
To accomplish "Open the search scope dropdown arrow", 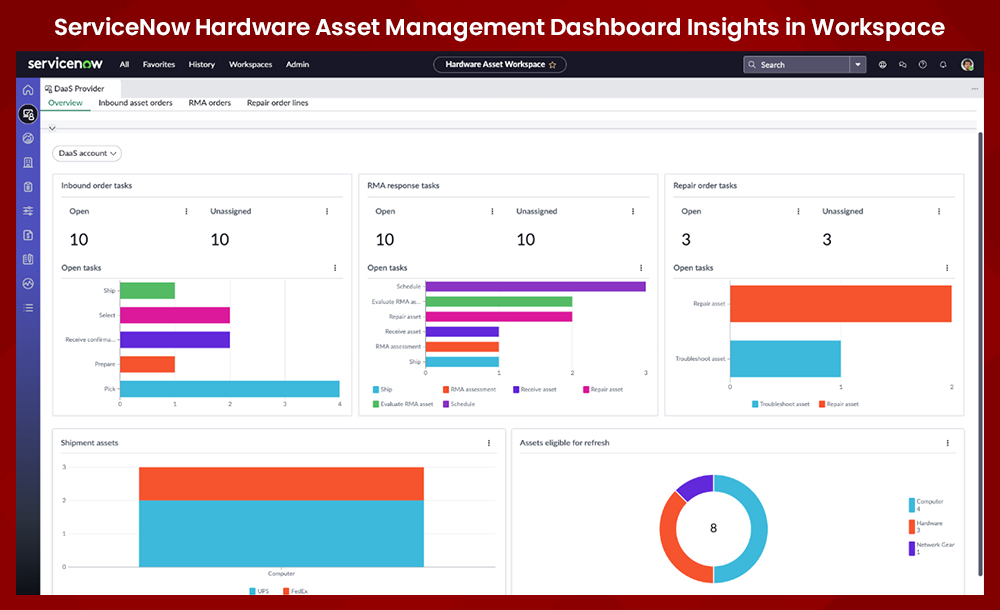I will (x=857, y=64).
